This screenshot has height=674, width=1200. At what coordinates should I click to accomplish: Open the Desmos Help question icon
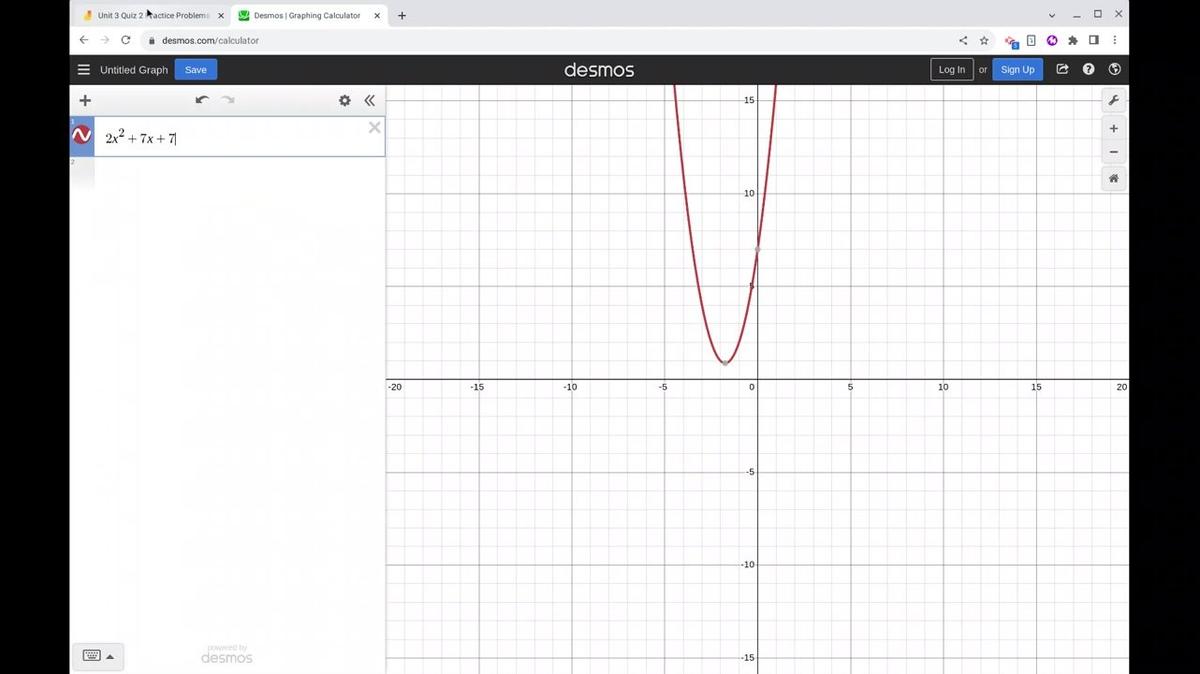[1088, 69]
